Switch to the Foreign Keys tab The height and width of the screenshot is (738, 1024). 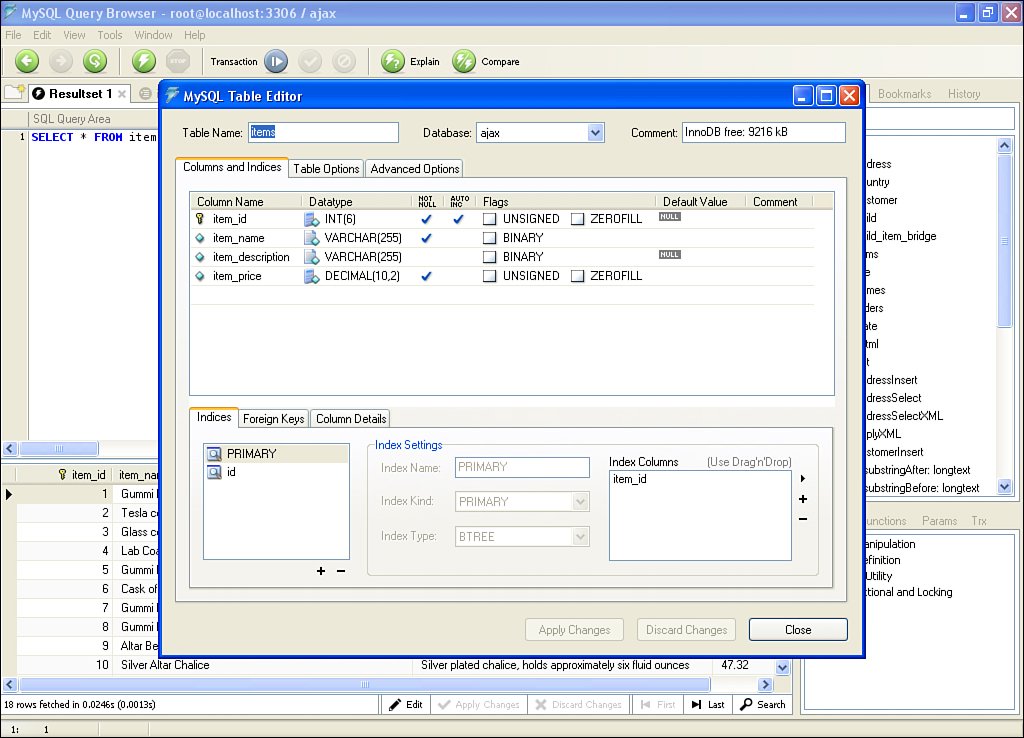coord(274,419)
